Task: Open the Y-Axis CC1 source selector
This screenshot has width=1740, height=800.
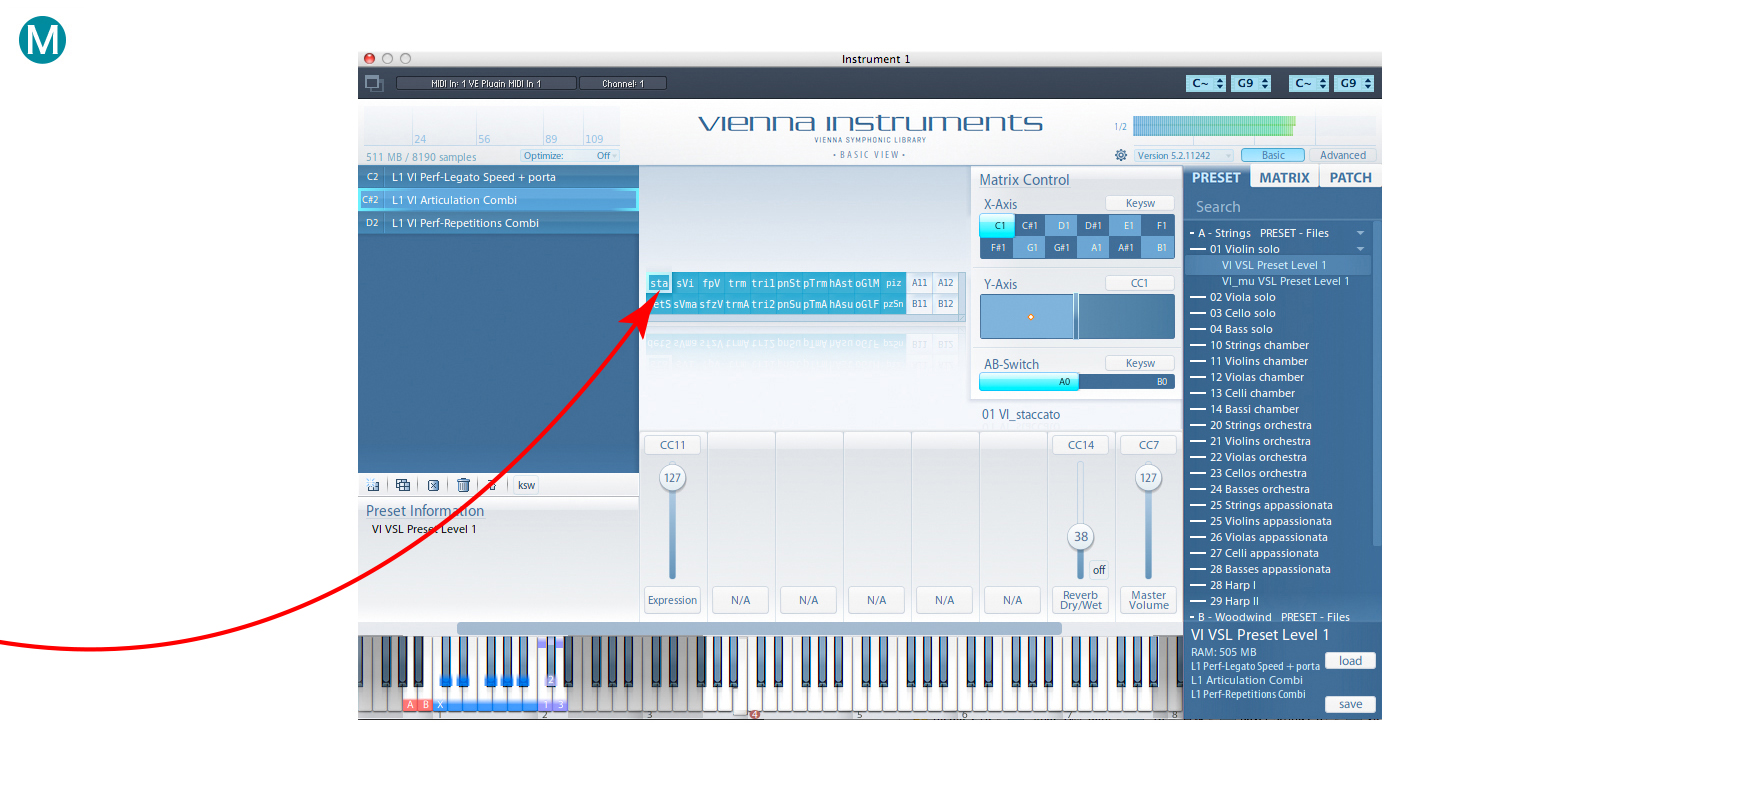Action: [1140, 283]
